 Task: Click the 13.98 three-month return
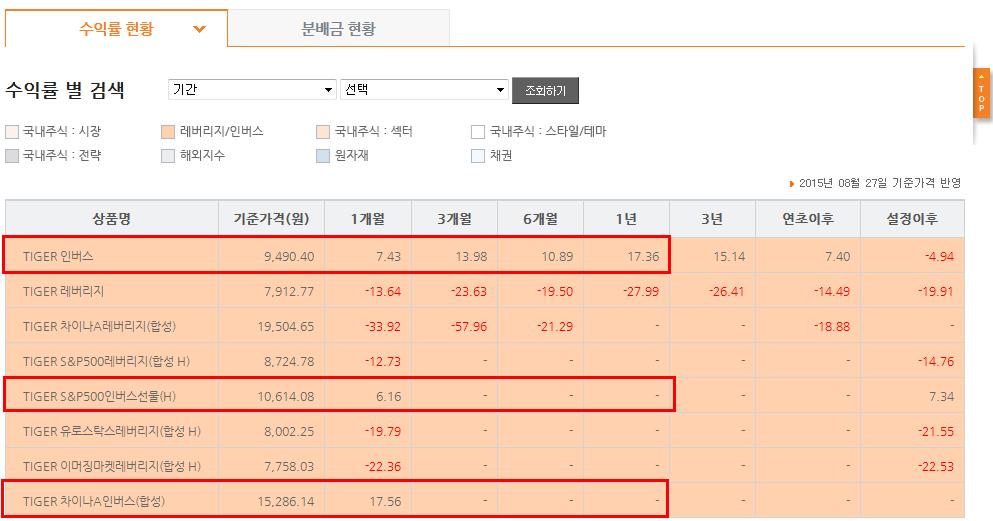click(471, 256)
